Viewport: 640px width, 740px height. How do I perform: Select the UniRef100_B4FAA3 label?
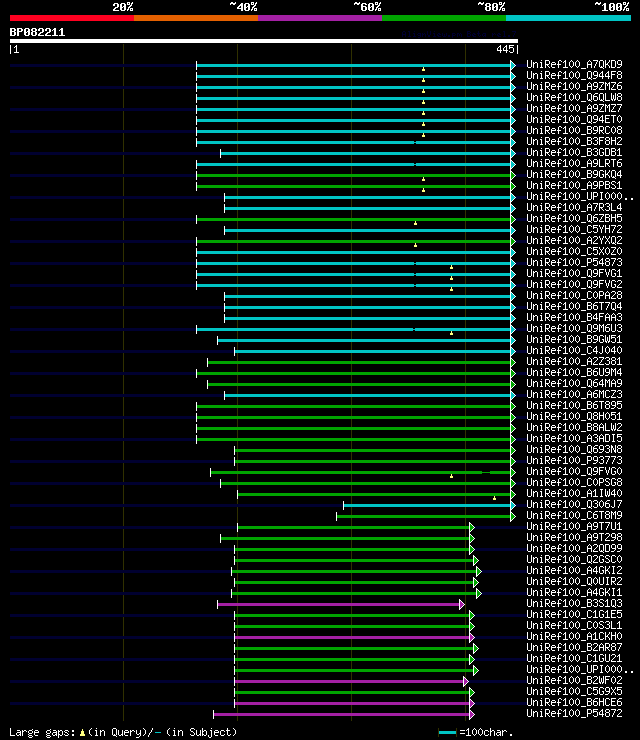(574, 318)
